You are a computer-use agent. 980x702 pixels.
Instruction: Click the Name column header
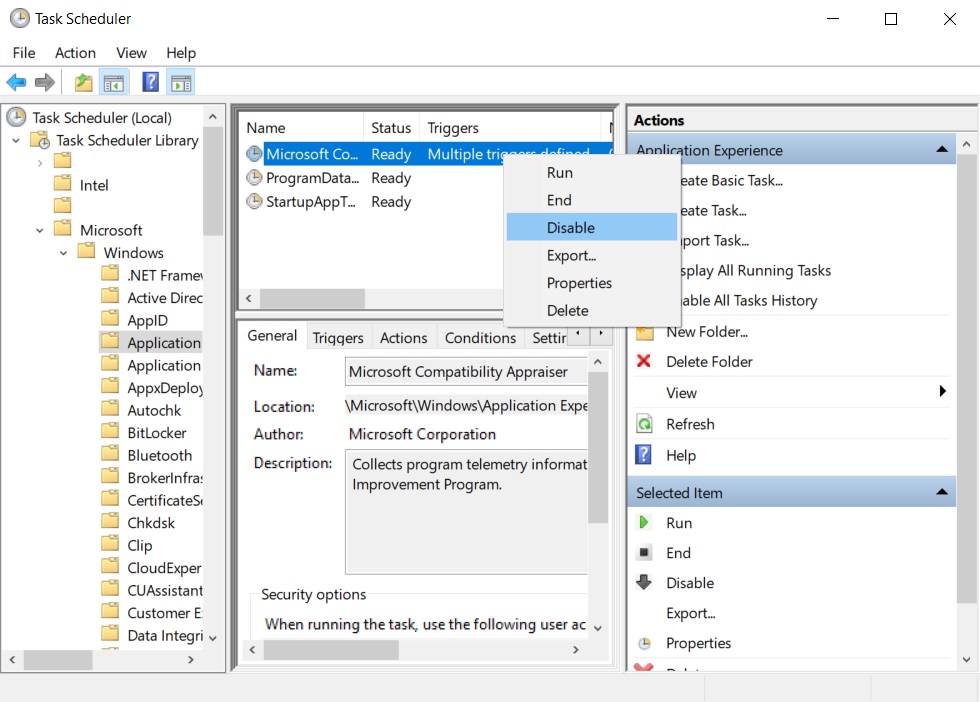coord(301,128)
